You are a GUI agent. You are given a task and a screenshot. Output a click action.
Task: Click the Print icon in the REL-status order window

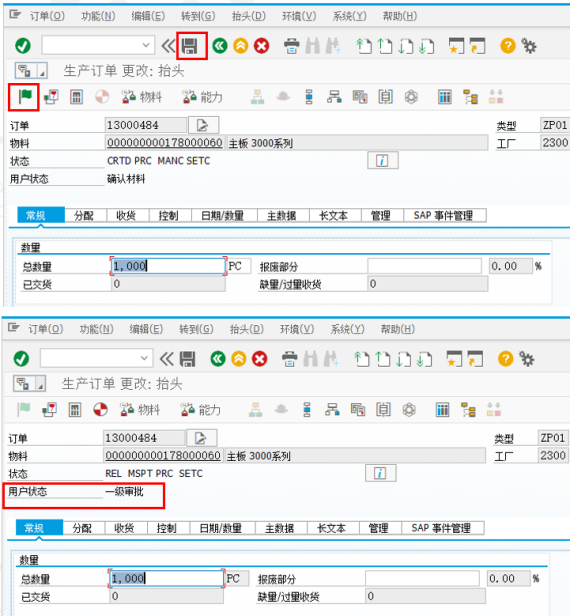point(290,359)
